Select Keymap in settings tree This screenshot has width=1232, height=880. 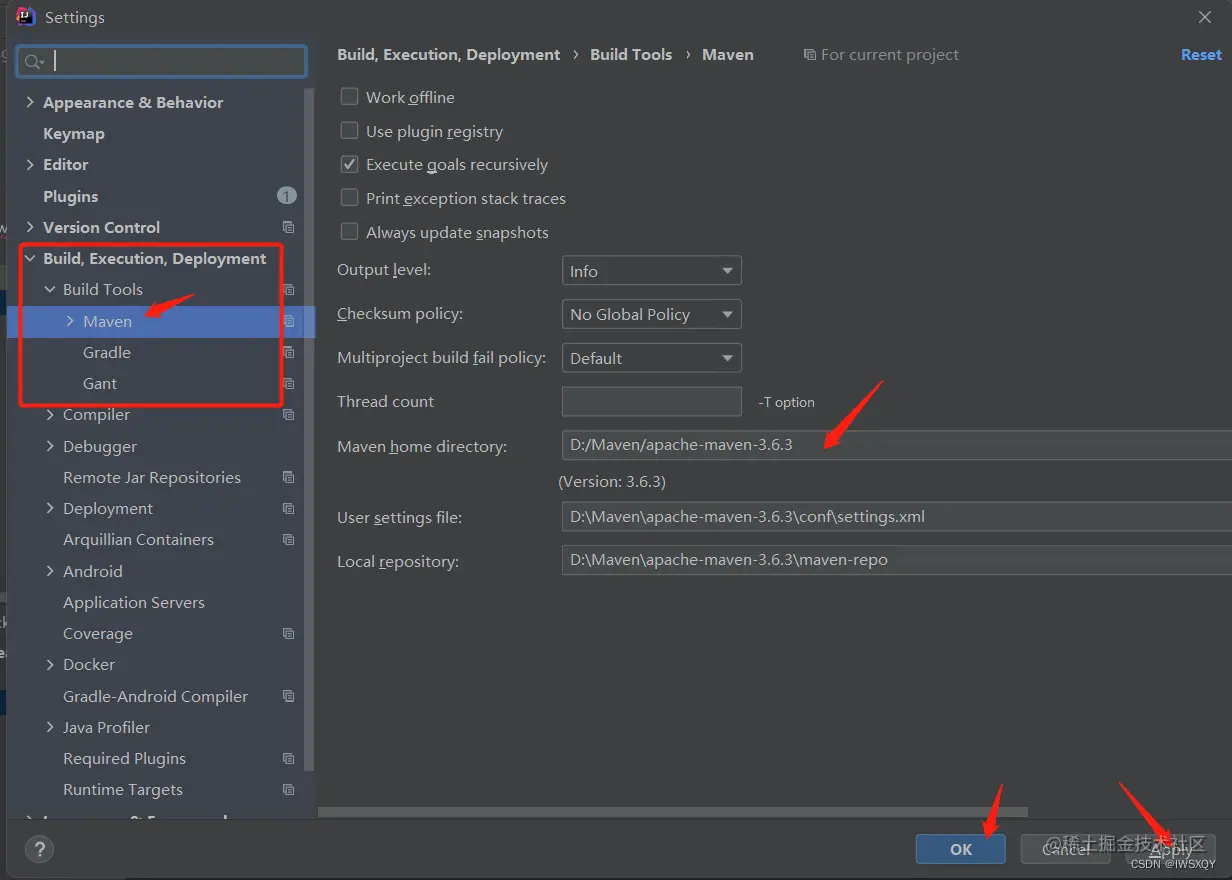coord(74,133)
